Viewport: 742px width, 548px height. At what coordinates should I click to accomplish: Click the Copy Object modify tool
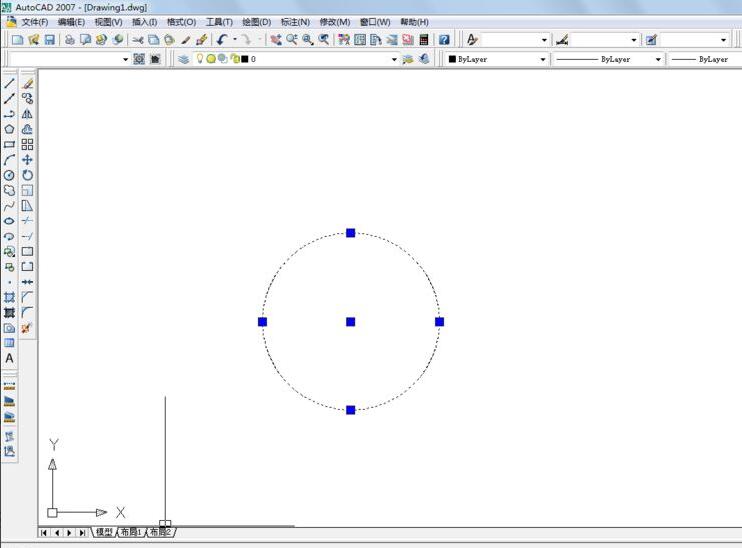tap(27, 99)
